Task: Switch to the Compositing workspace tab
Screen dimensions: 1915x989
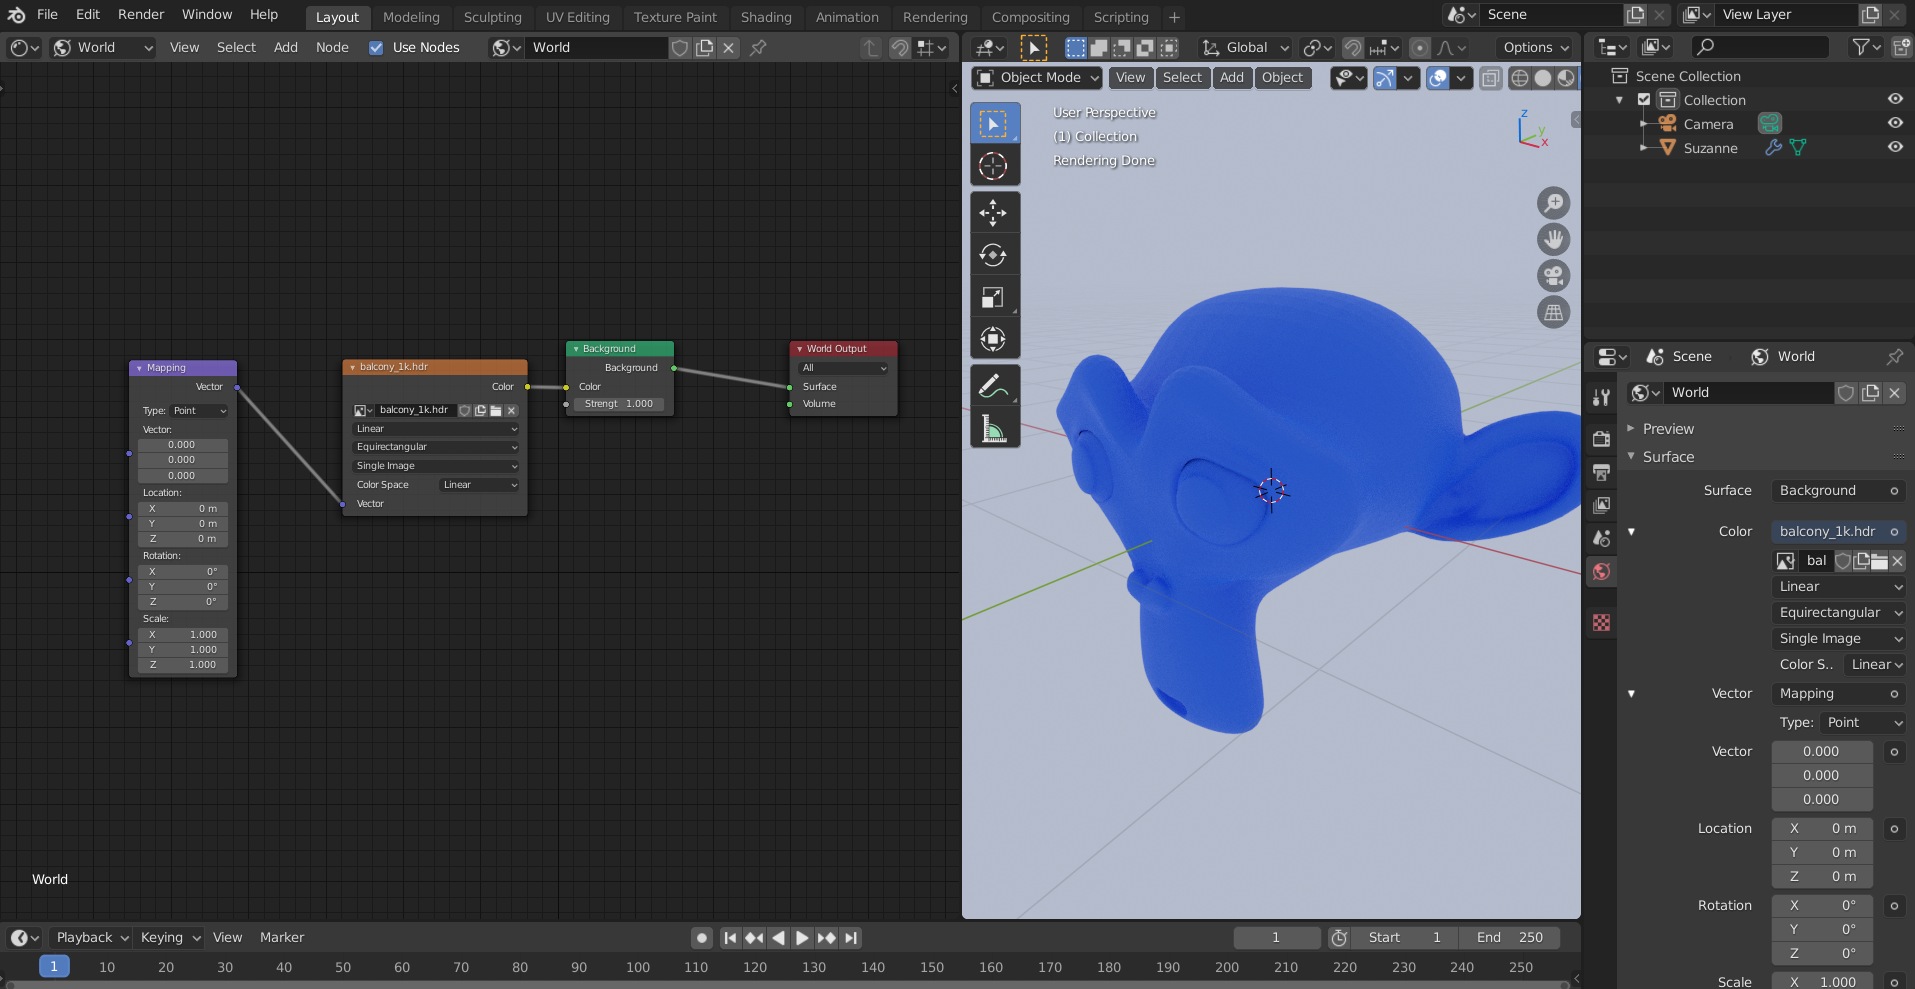Action: click(x=1030, y=17)
